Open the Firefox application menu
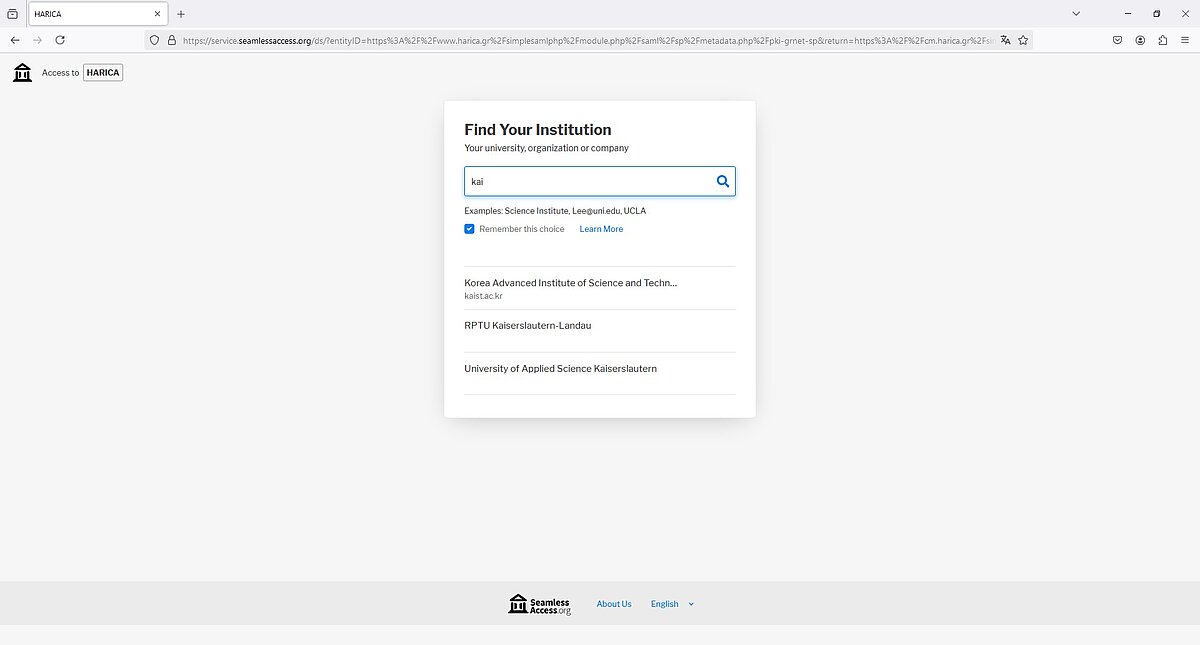This screenshot has width=1200, height=645. tap(1184, 40)
